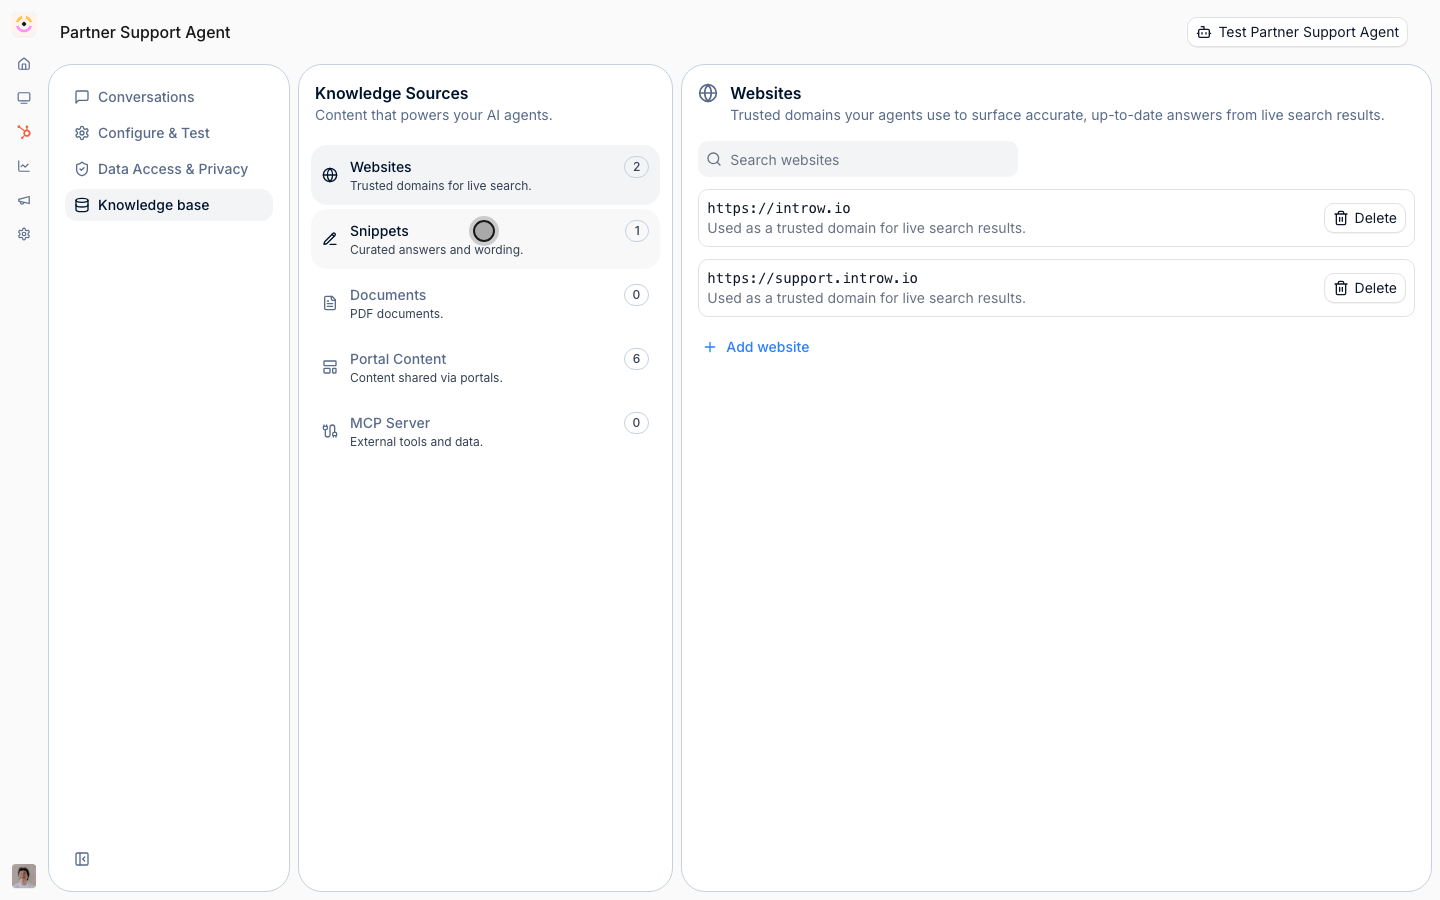Open the monitor icon in left rail
This screenshot has width=1440, height=900.
24,98
